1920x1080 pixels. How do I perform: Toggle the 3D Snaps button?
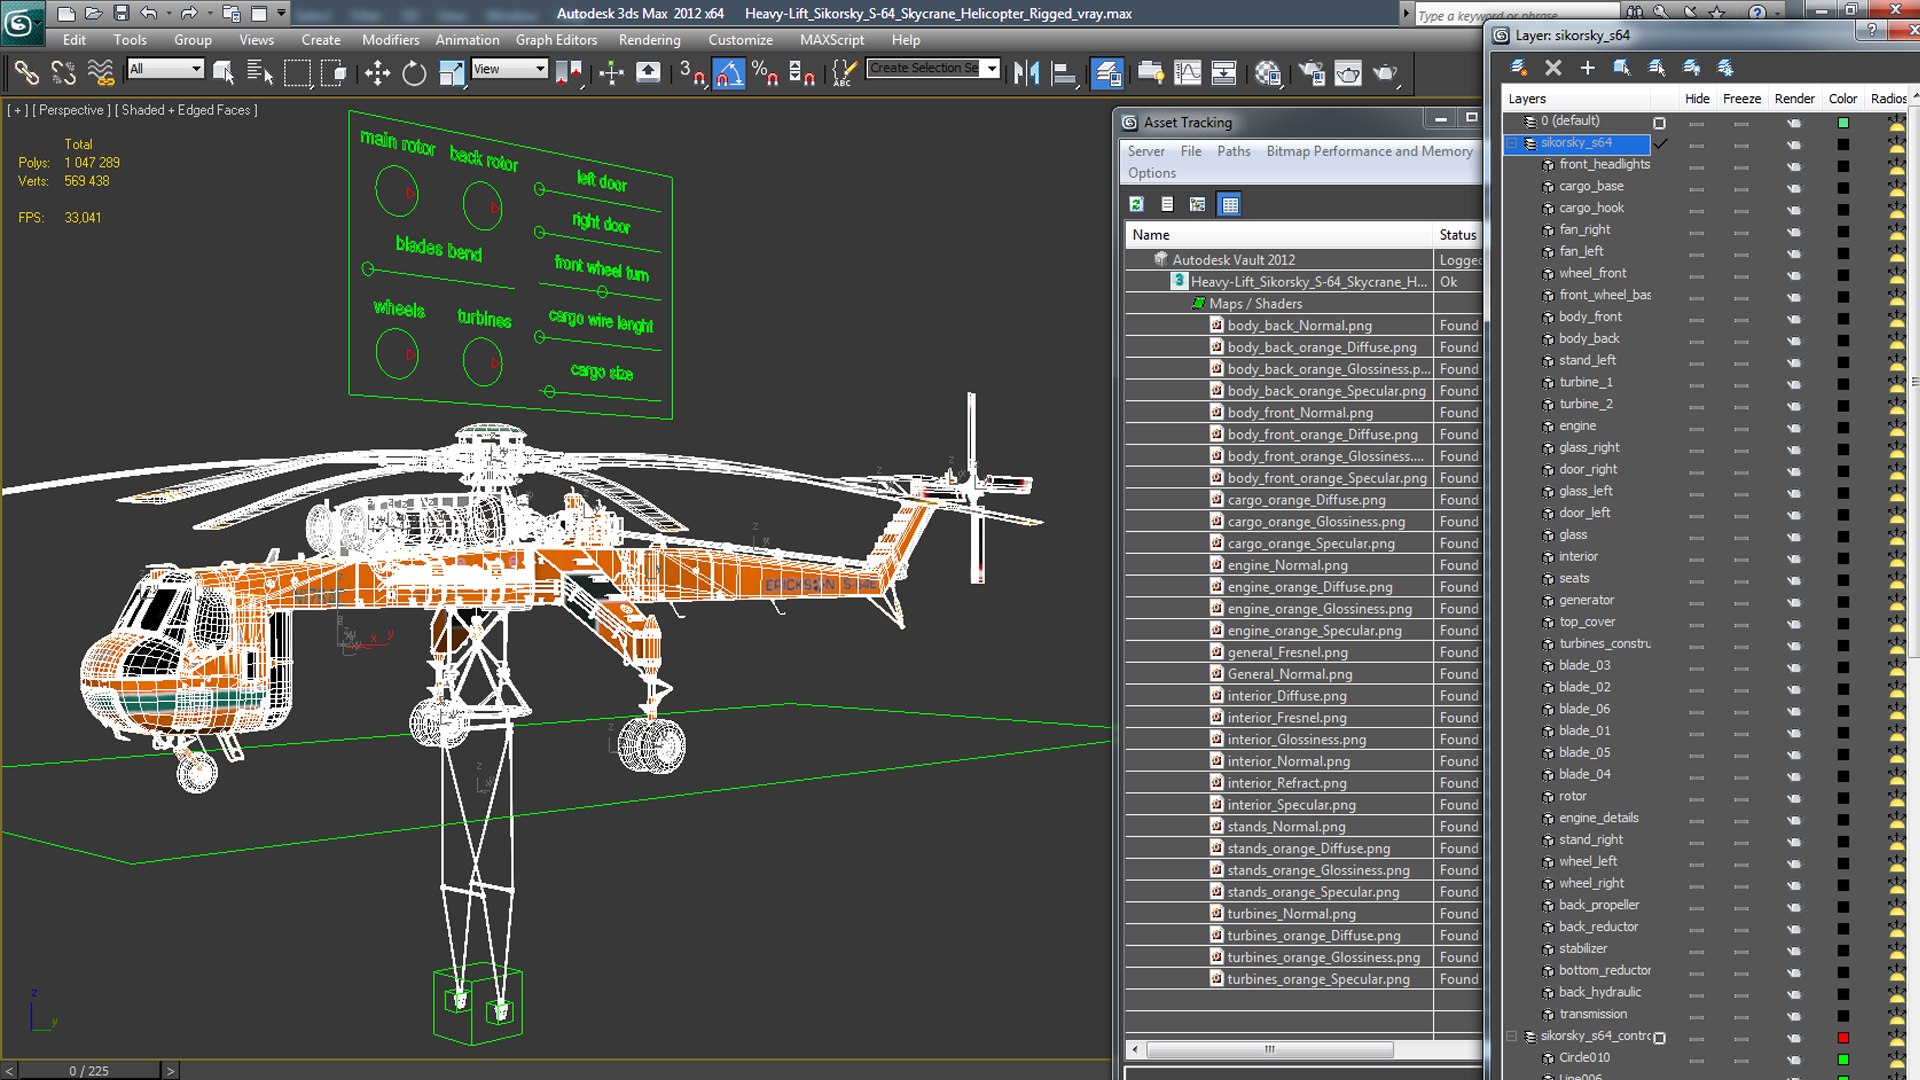coord(692,72)
